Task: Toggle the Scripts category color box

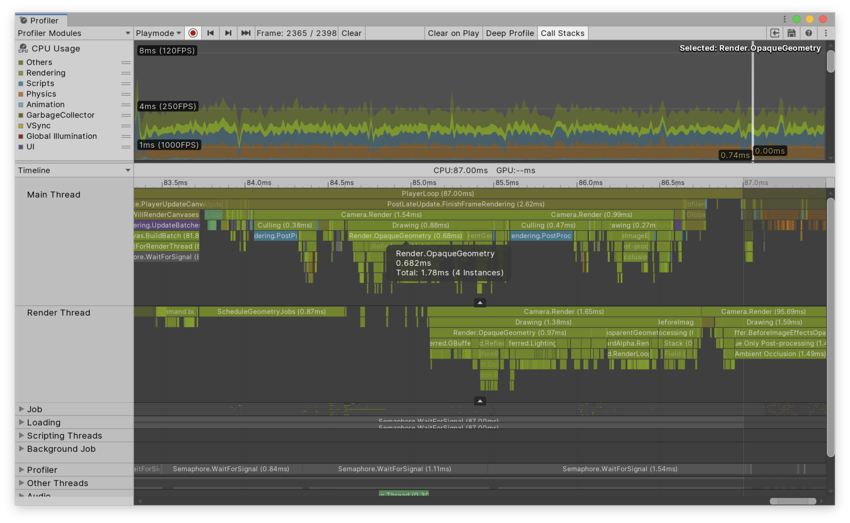Action: (x=21, y=83)
